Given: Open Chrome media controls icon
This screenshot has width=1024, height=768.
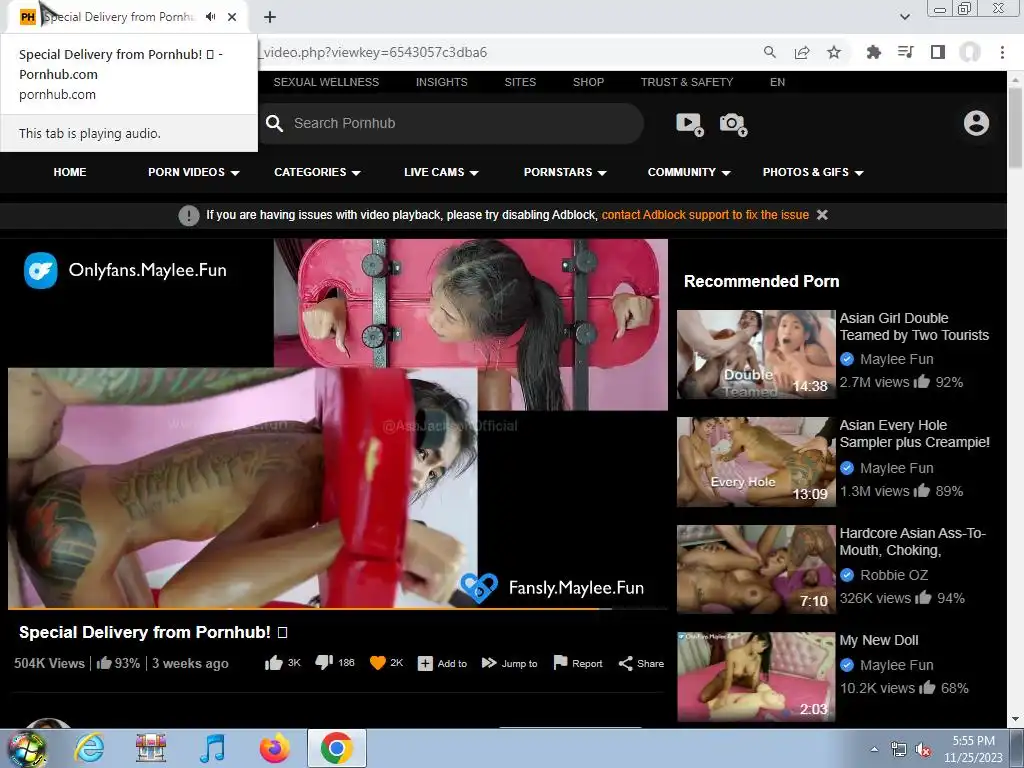Looking at the screenshot, I should 906,52.
